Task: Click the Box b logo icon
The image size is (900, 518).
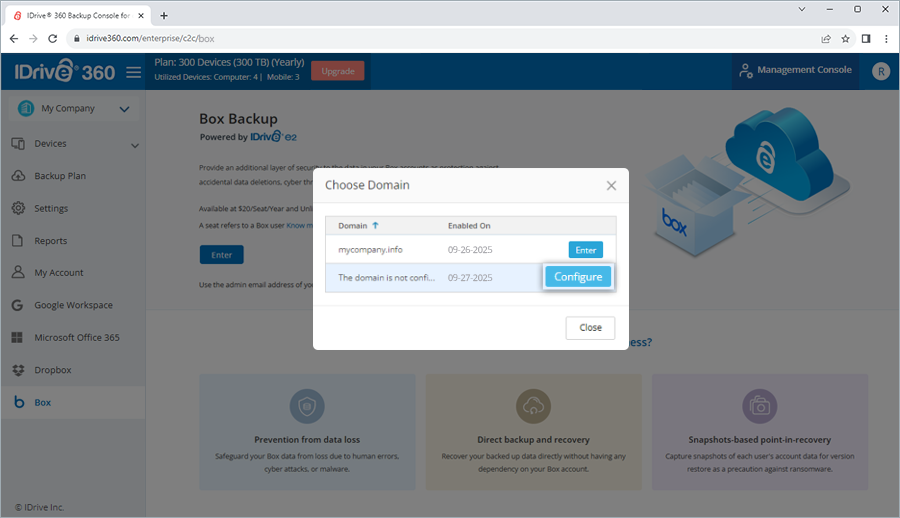Action: click(19, 402)
